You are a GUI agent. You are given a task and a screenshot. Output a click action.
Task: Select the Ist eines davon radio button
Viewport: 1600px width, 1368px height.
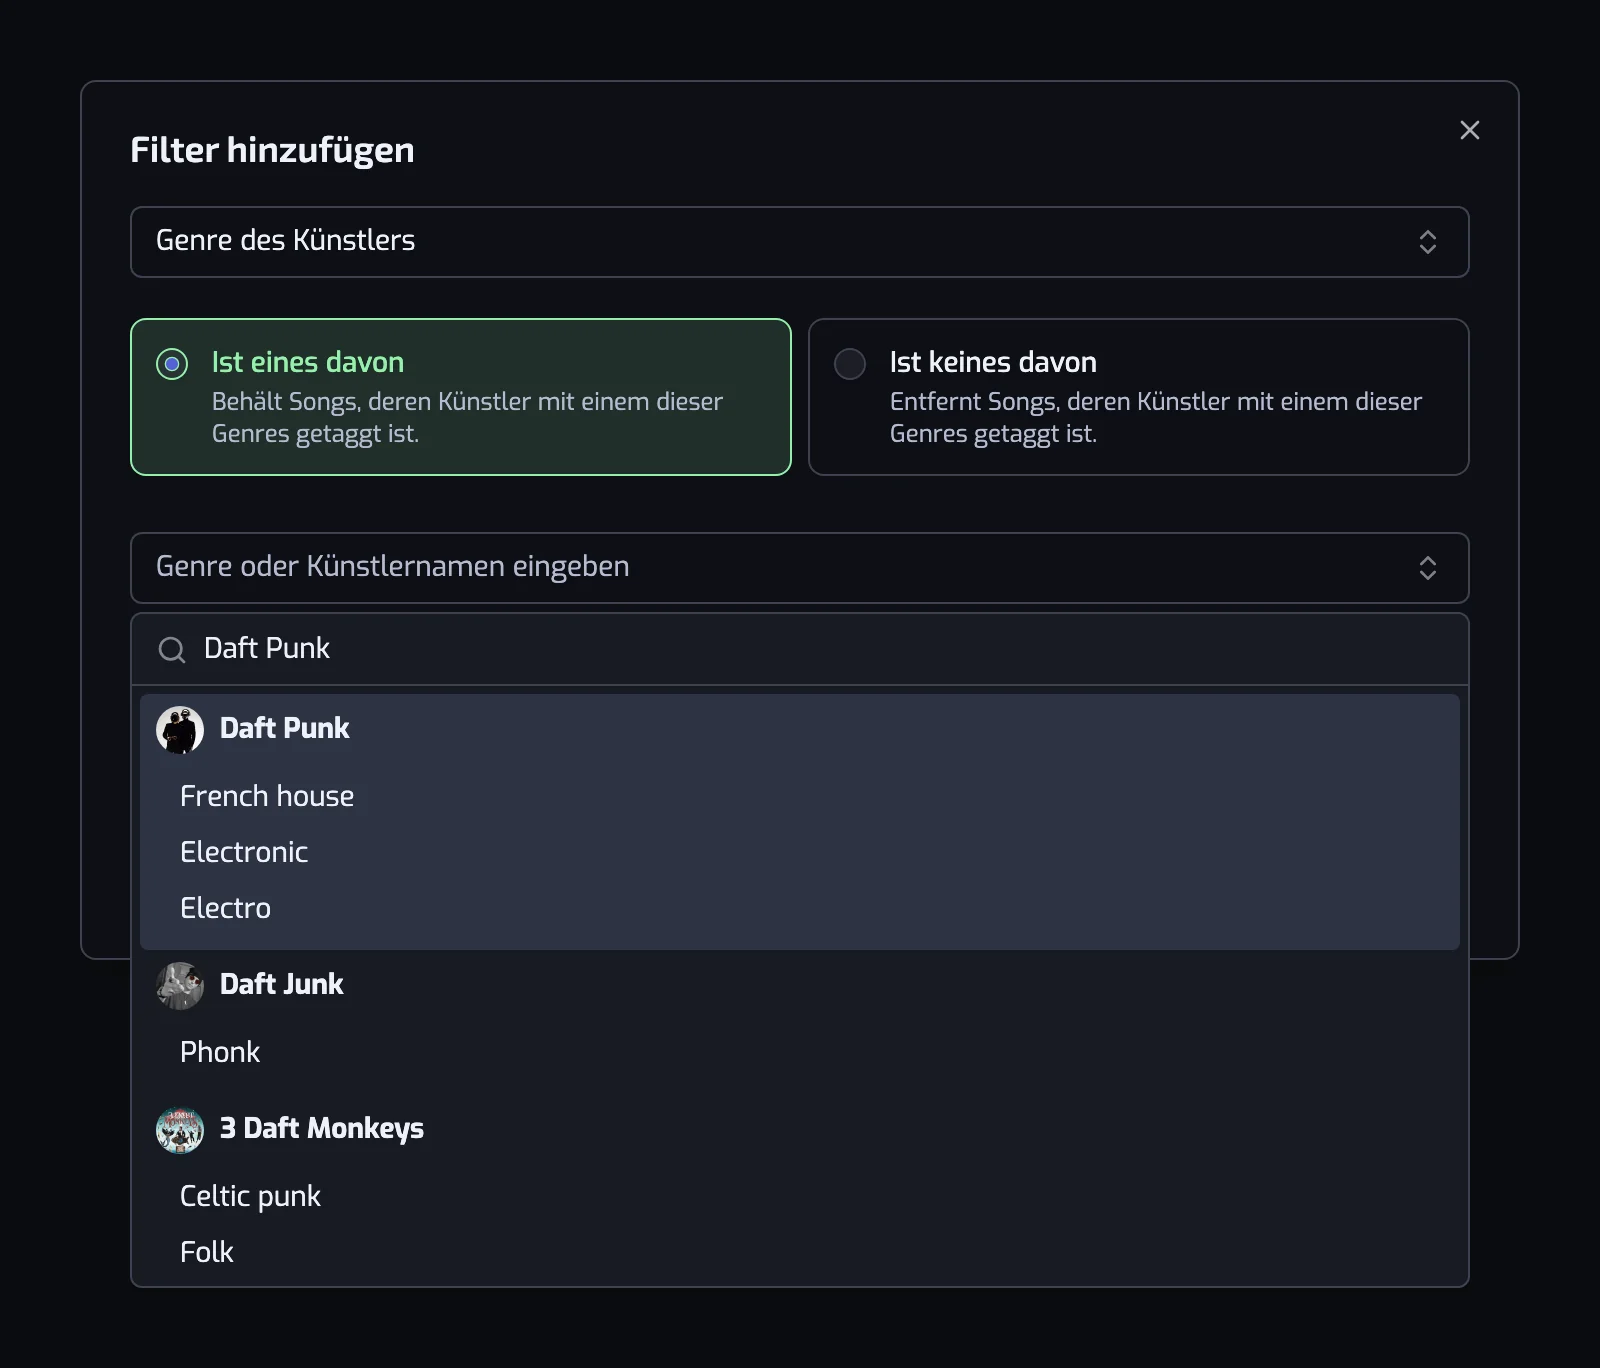(172, 364)
